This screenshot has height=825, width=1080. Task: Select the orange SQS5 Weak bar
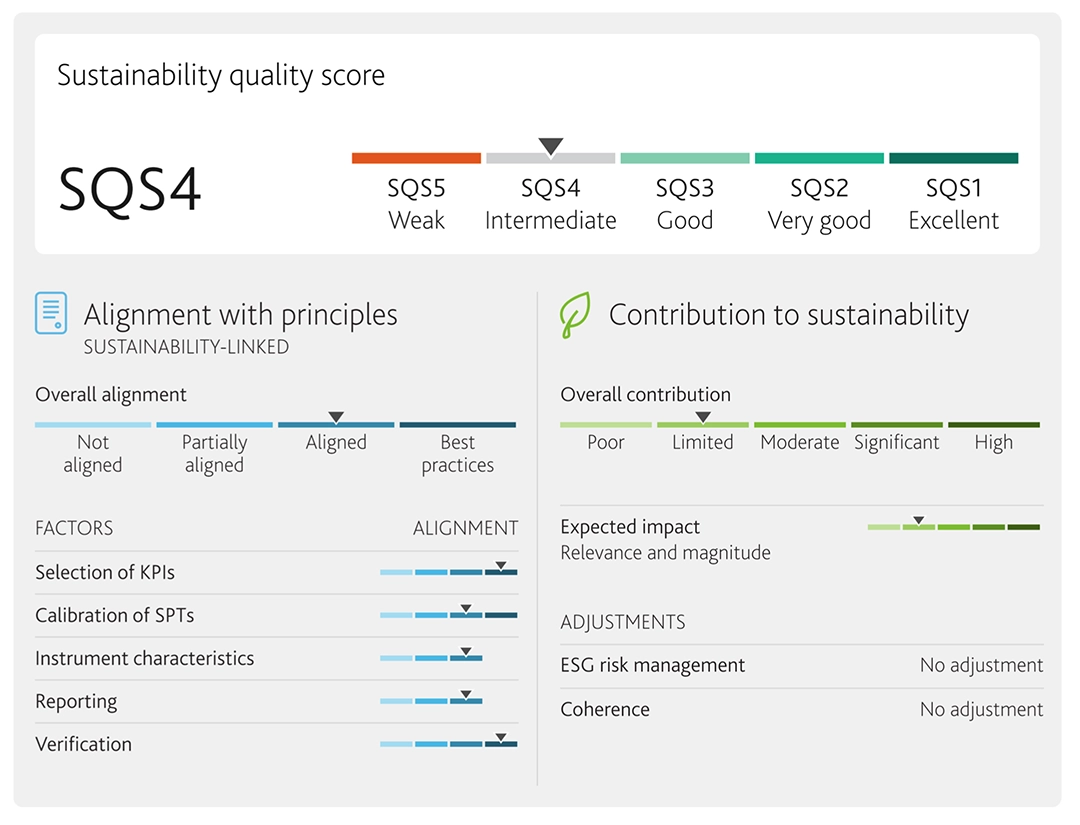416,158
